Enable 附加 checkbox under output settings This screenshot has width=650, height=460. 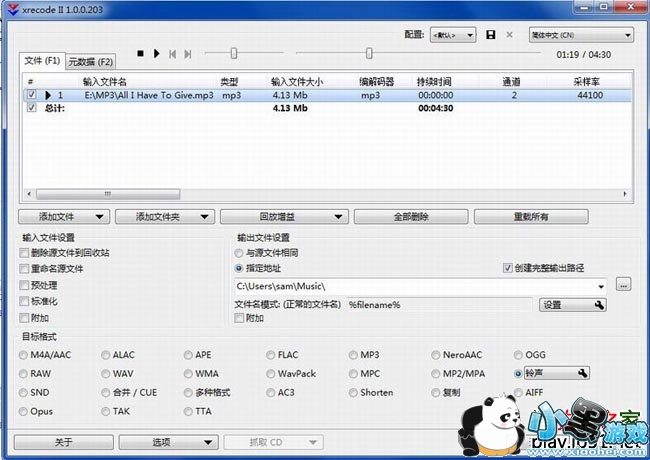pyautogui.click(x=239, y=318)
